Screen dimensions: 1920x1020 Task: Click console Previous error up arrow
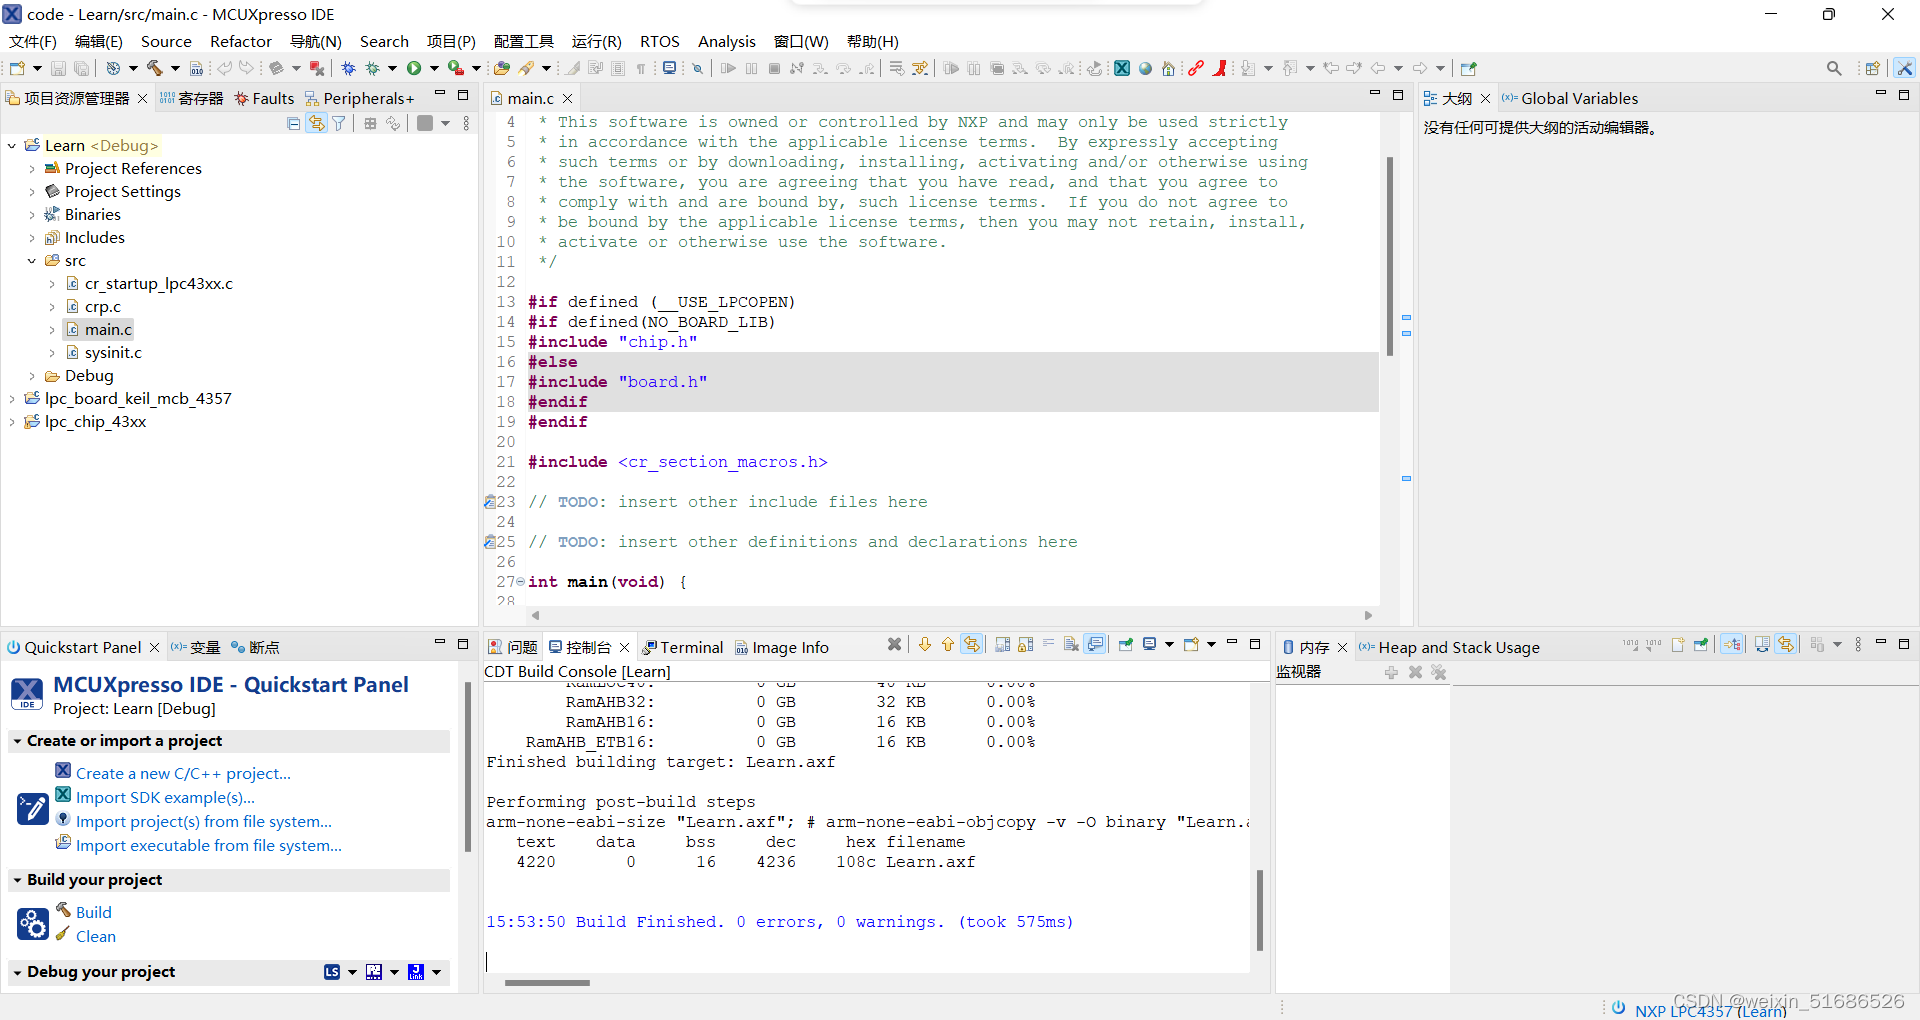948,645
